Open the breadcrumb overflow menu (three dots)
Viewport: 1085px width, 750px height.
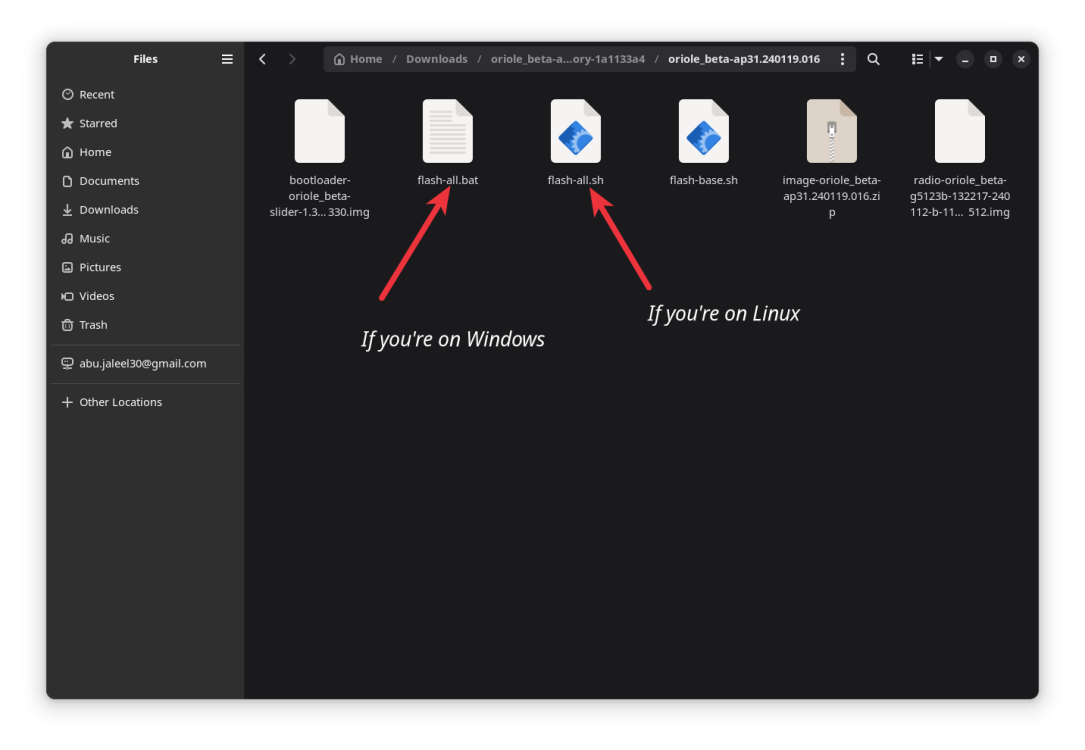tap(842, 58)
